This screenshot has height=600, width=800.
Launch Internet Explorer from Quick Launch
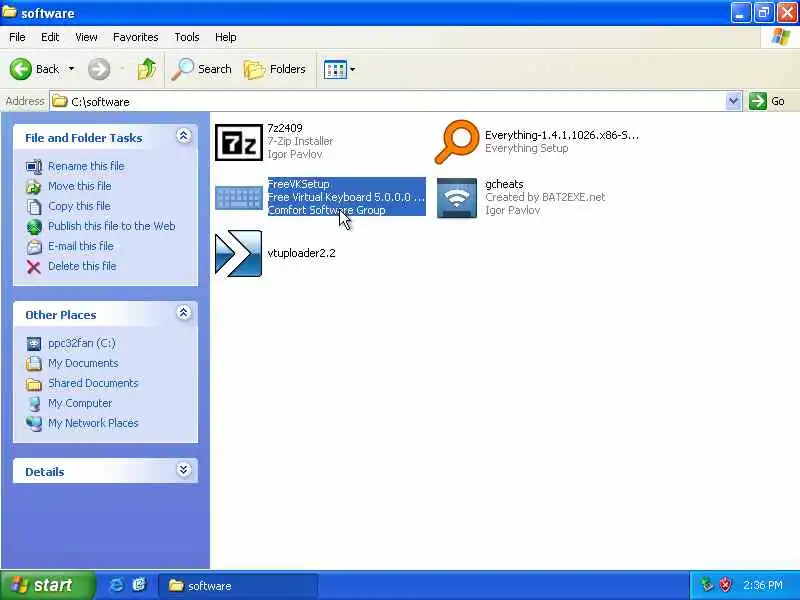[x=116, y=585]
